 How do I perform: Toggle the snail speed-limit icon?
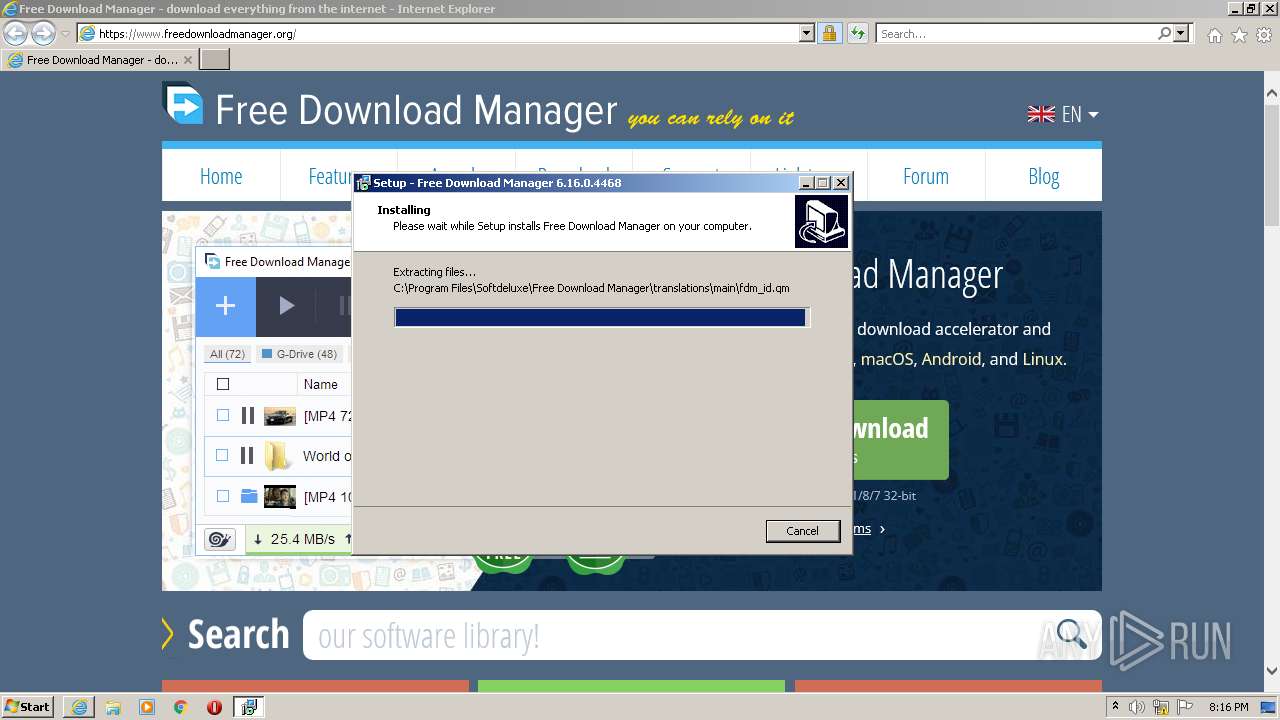tap(219, 539)
